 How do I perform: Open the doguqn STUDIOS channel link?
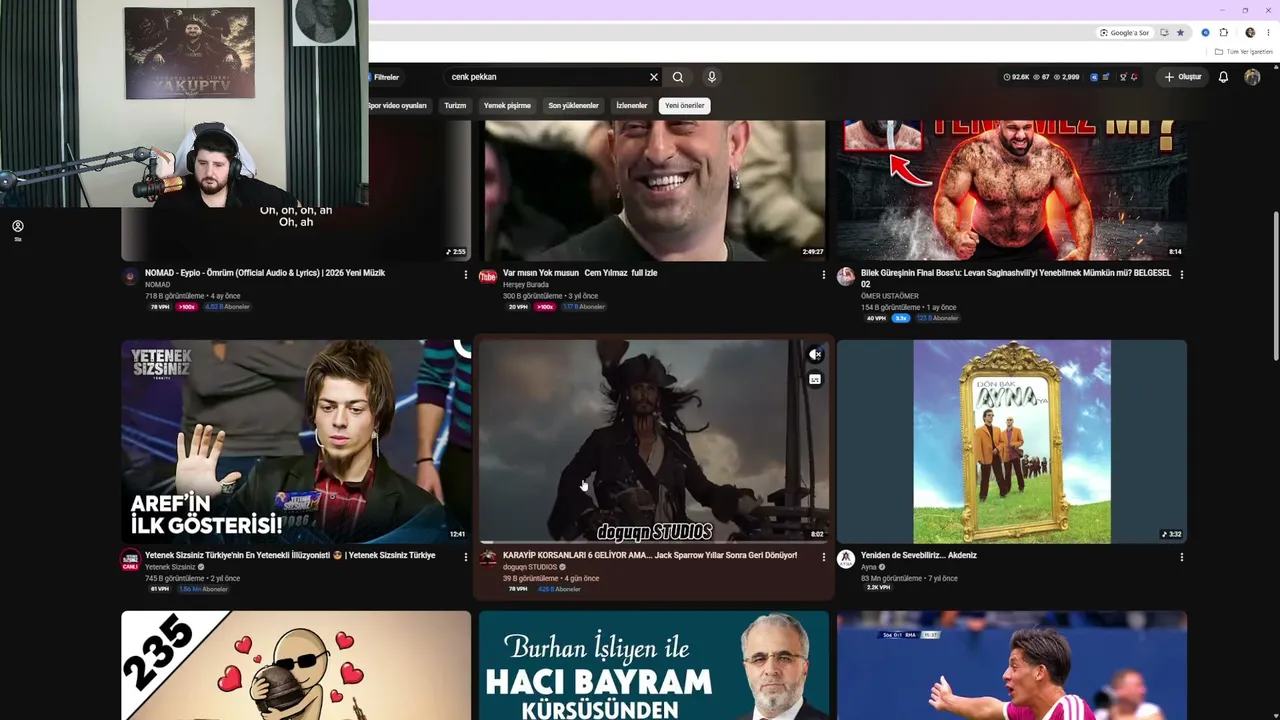tap(530, 567)
